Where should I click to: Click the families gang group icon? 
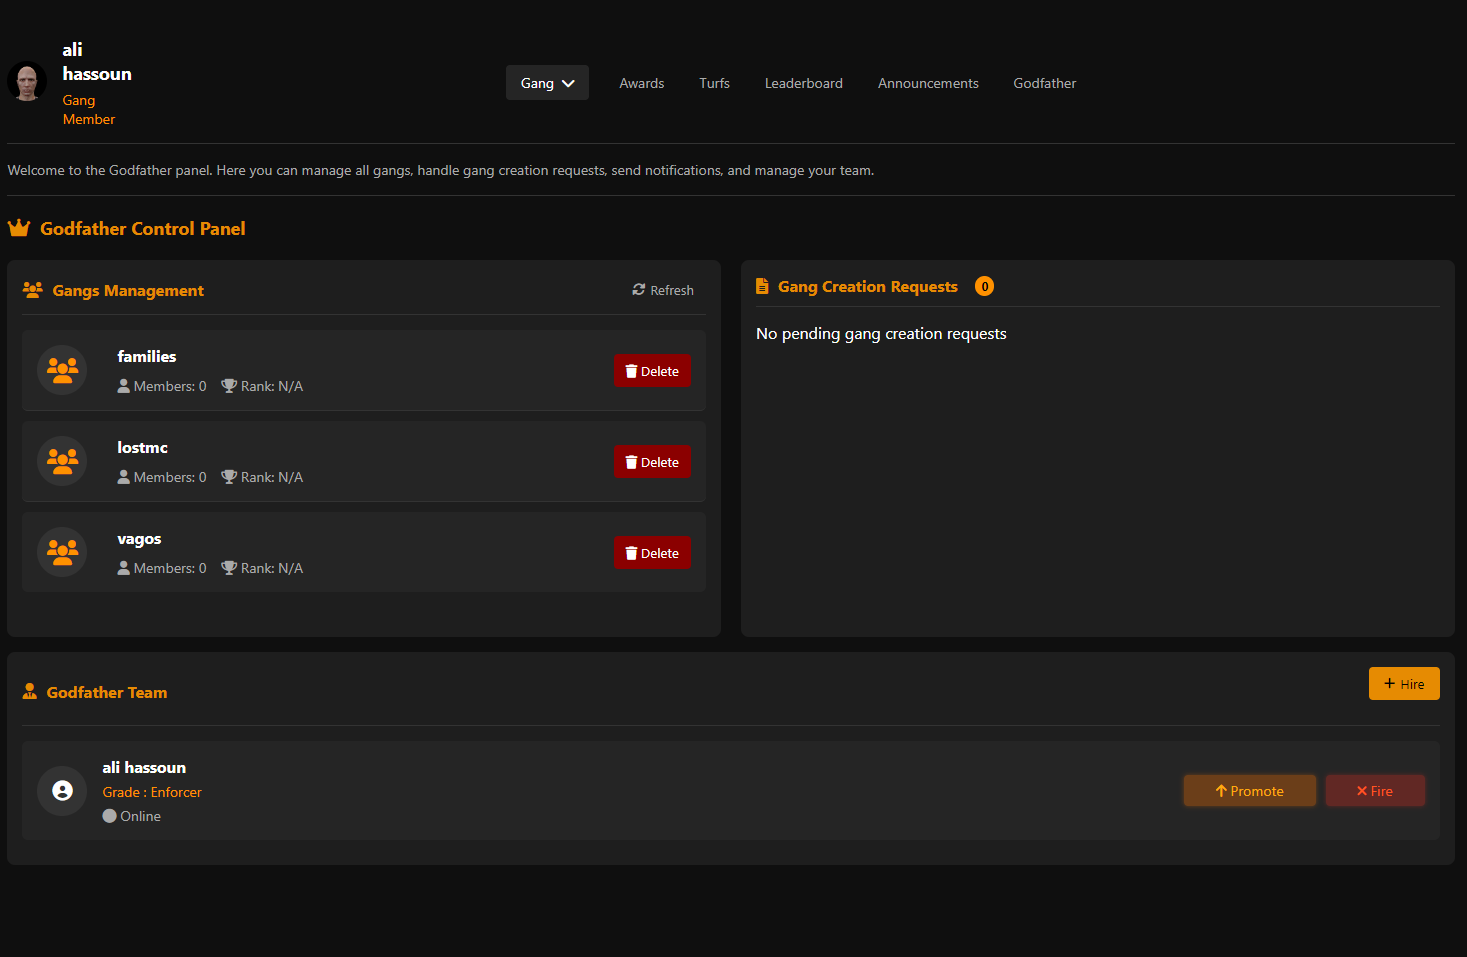click(62, 370)
